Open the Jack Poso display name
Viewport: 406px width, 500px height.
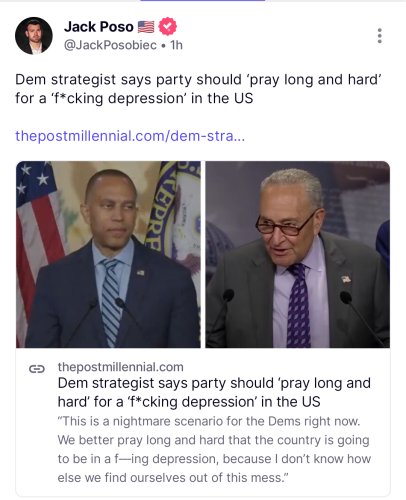(99, 27)
